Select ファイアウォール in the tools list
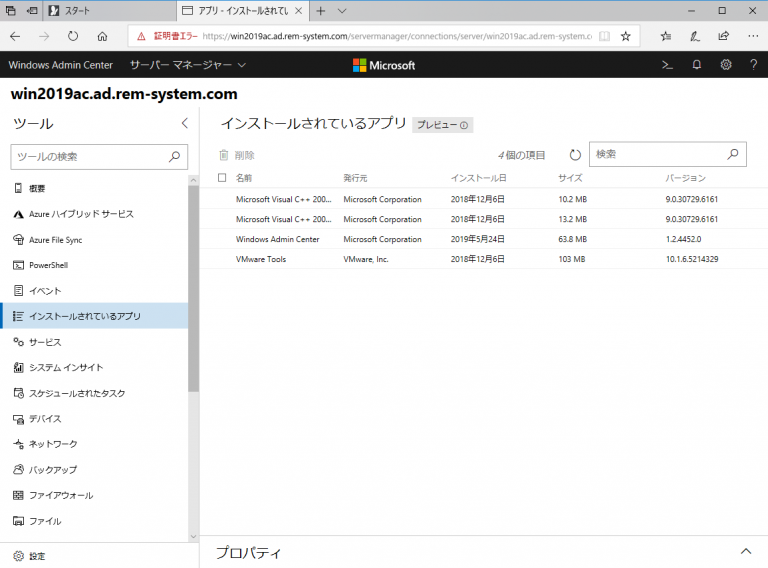Image resolution: width=768 pixels, height=568 pixels. (60, 495)
